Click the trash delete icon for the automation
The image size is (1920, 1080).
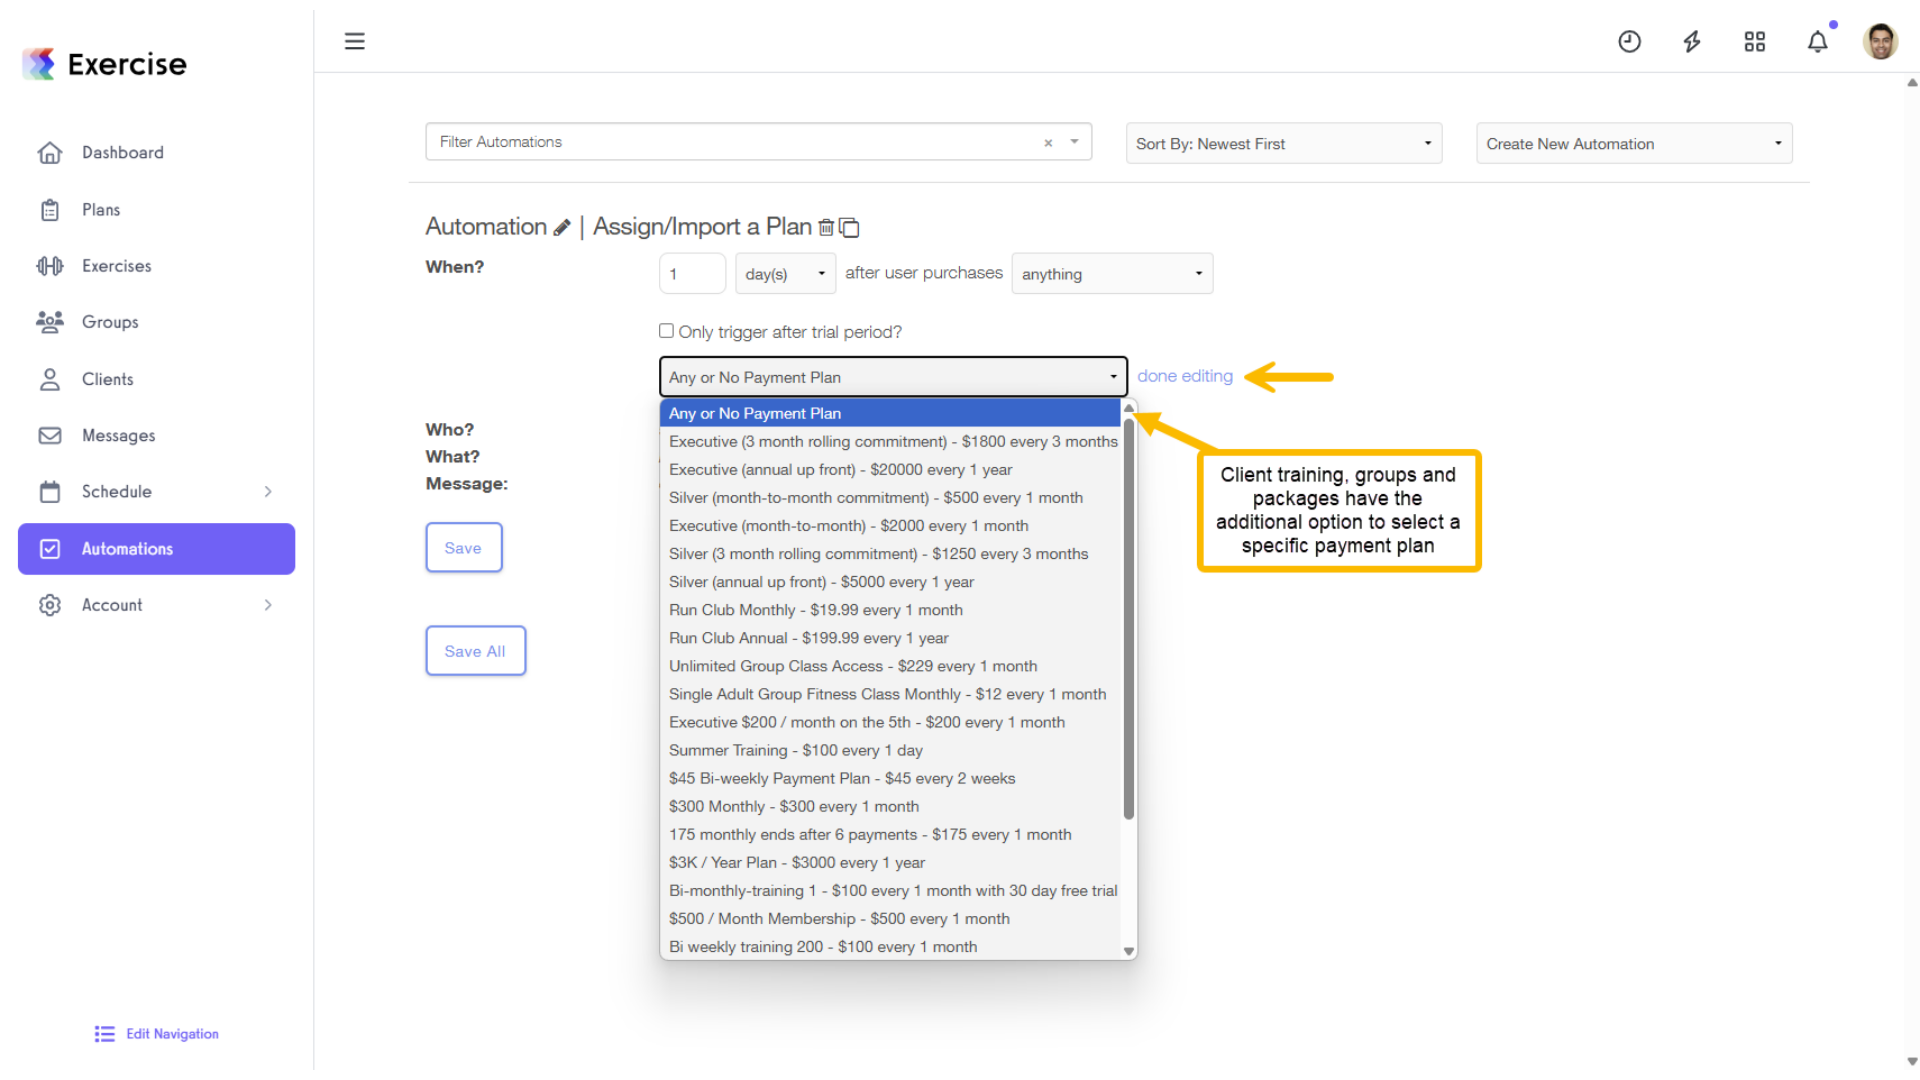[826, 227]
